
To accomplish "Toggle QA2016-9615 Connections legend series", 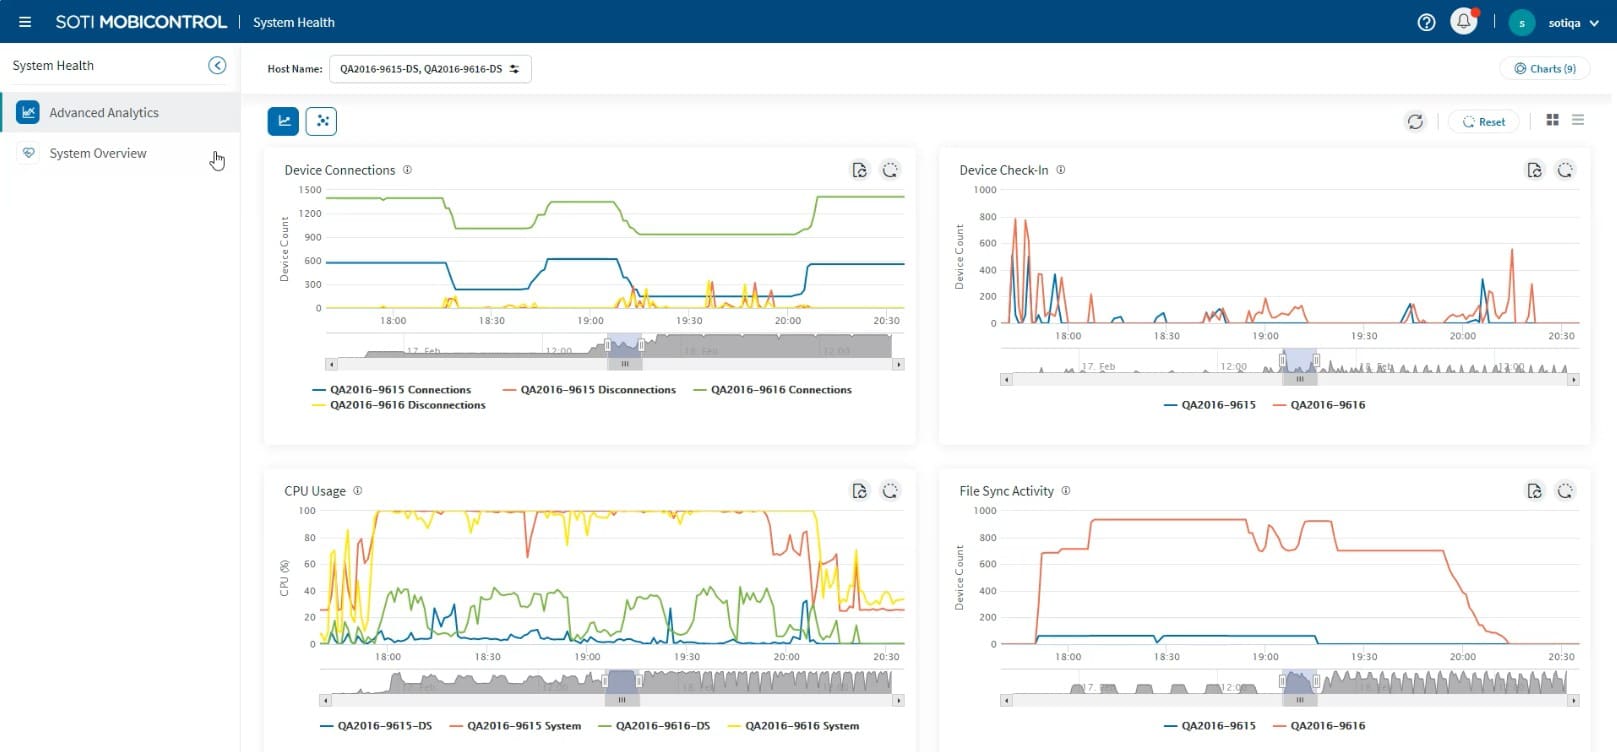I will pyautogui.click(x=391, y=390).
